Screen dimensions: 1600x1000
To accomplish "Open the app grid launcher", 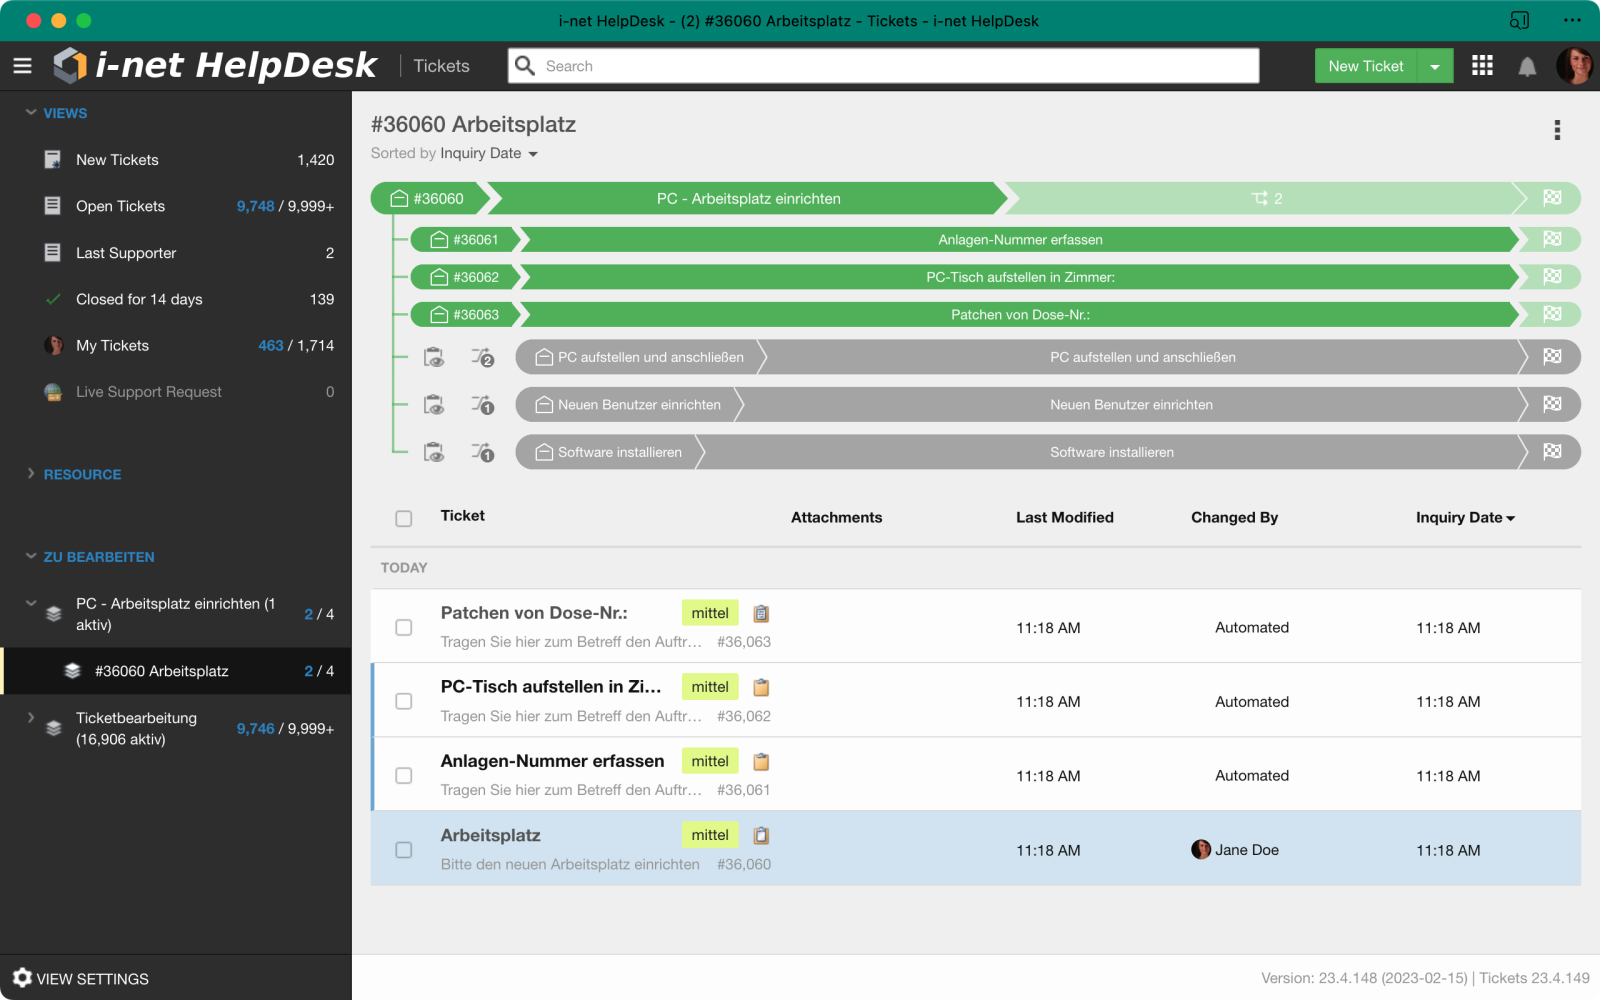I will (x=1482, y=66).
